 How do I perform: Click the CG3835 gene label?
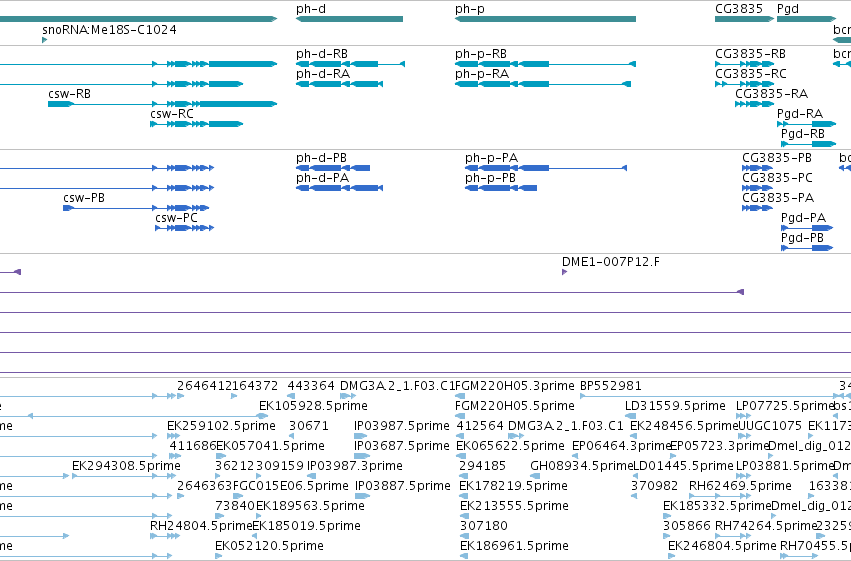[739, 9]
